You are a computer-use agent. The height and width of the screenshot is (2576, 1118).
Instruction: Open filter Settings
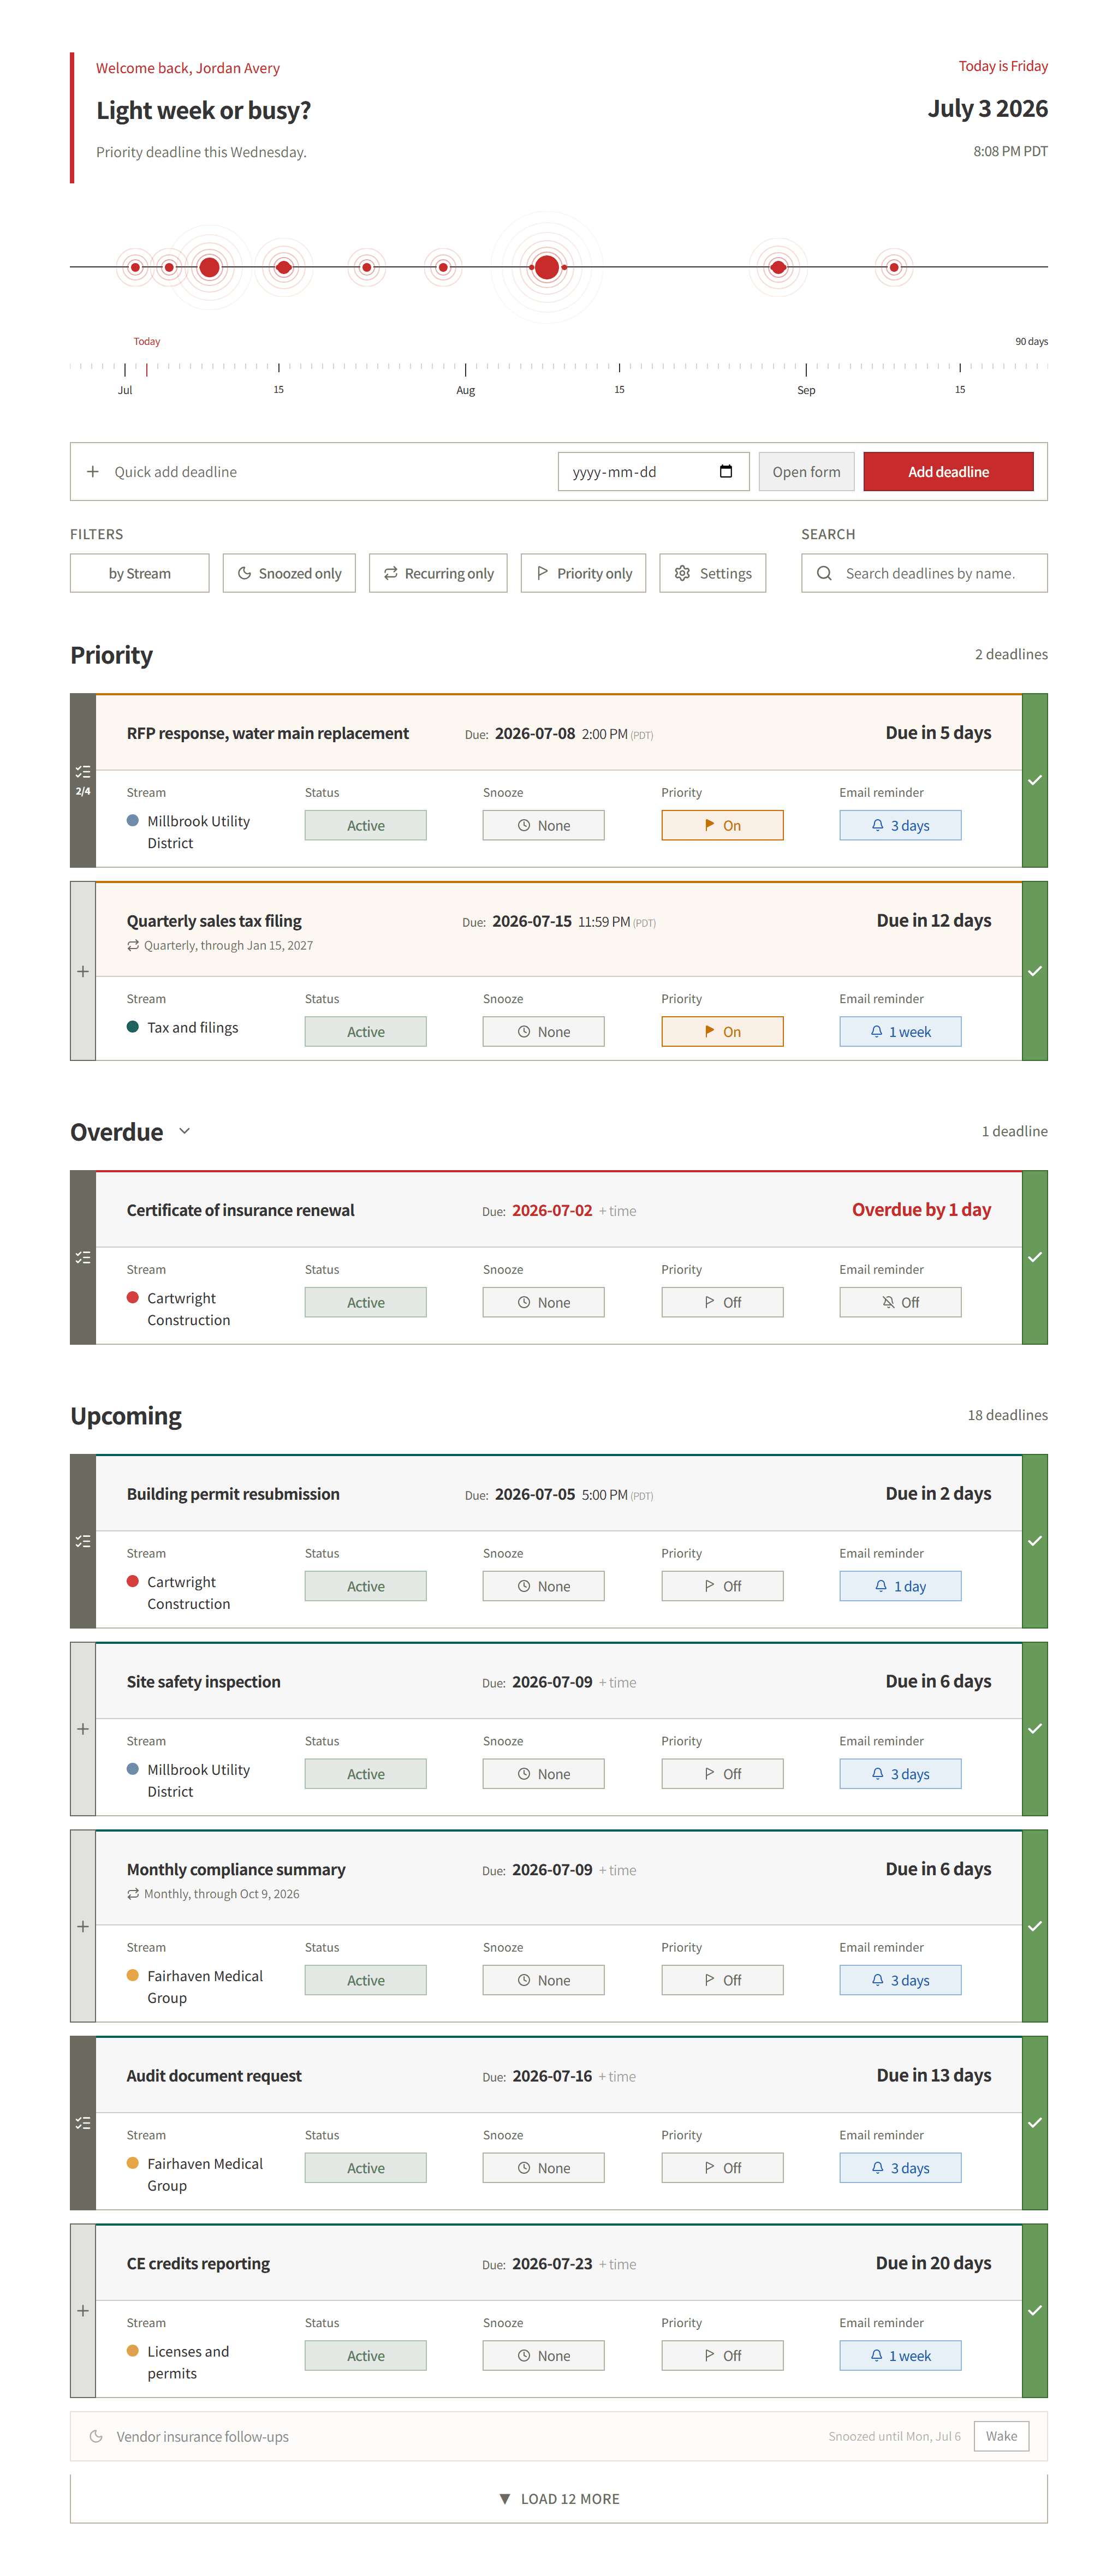(713, 573)
